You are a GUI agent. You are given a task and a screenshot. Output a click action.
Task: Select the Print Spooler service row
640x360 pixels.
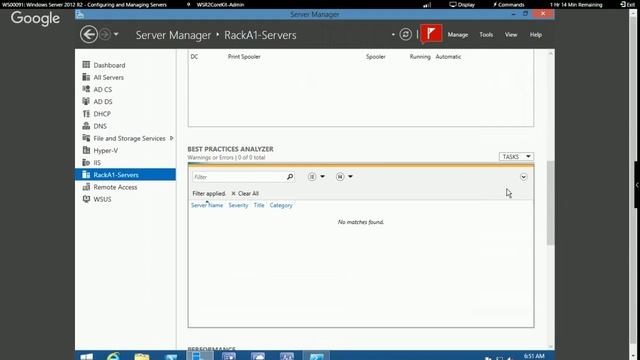(x=360, y=57)
